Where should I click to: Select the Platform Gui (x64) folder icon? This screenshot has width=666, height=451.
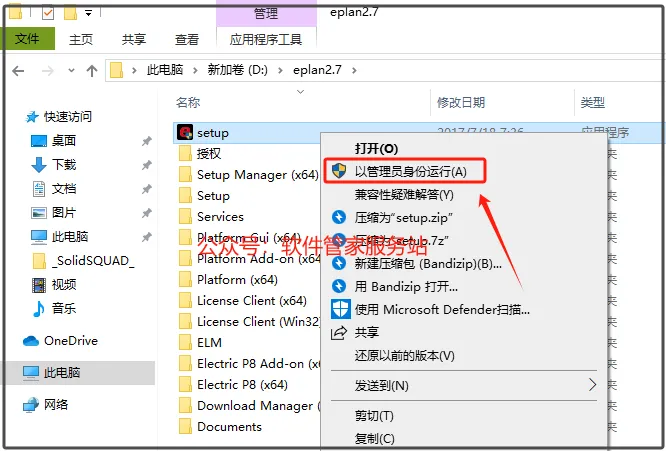click(x=185, y=237)
